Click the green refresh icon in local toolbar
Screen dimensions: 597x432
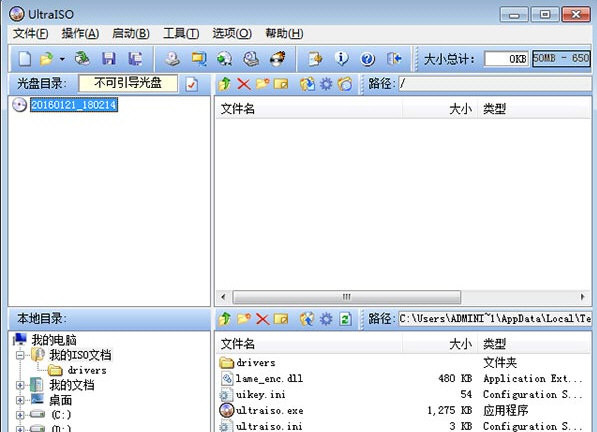pyautogui.click(x=345, y=319)
